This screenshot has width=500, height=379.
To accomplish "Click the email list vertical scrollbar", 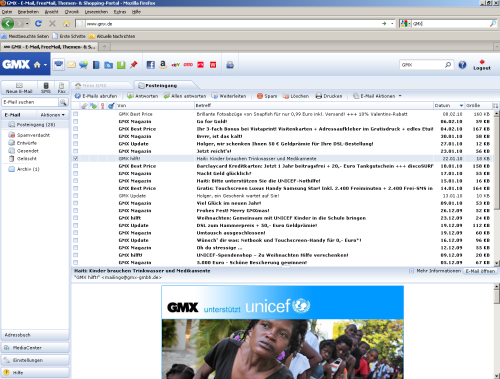I will (x=496, y=187).
